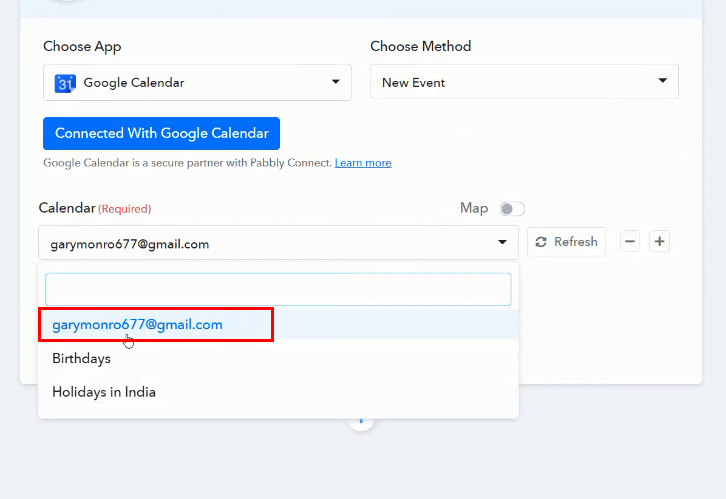Toggle the Map switch for Calendar
This screenshot has width=726, height=499.
(x=512, y=209)
